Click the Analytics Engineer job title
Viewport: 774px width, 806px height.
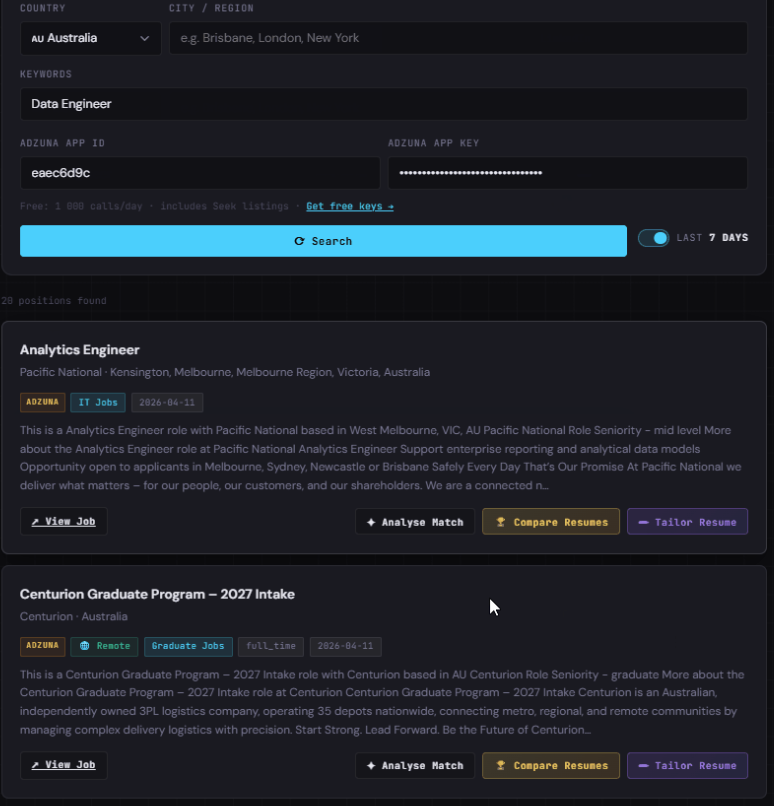(80, 350)
